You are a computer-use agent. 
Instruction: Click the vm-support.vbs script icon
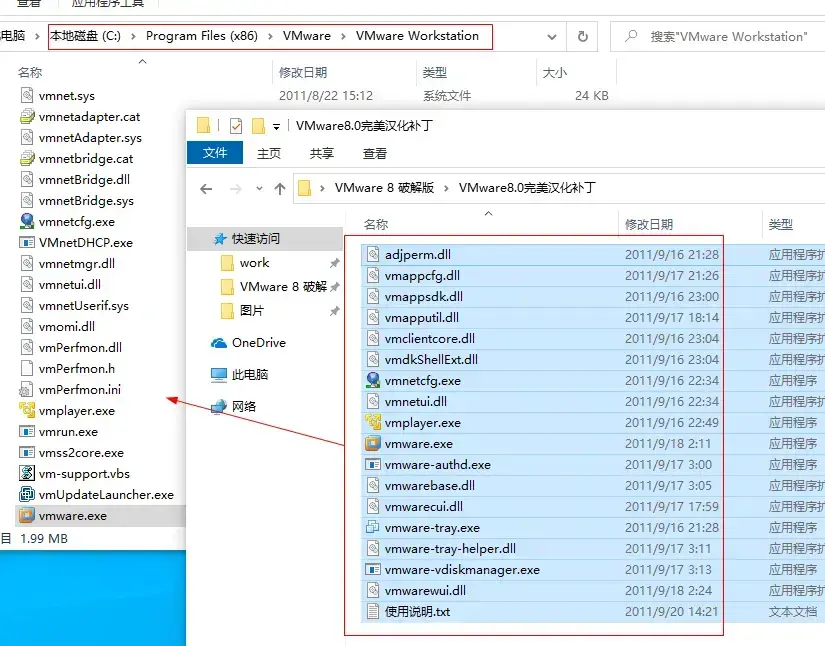tap(27, 473)
